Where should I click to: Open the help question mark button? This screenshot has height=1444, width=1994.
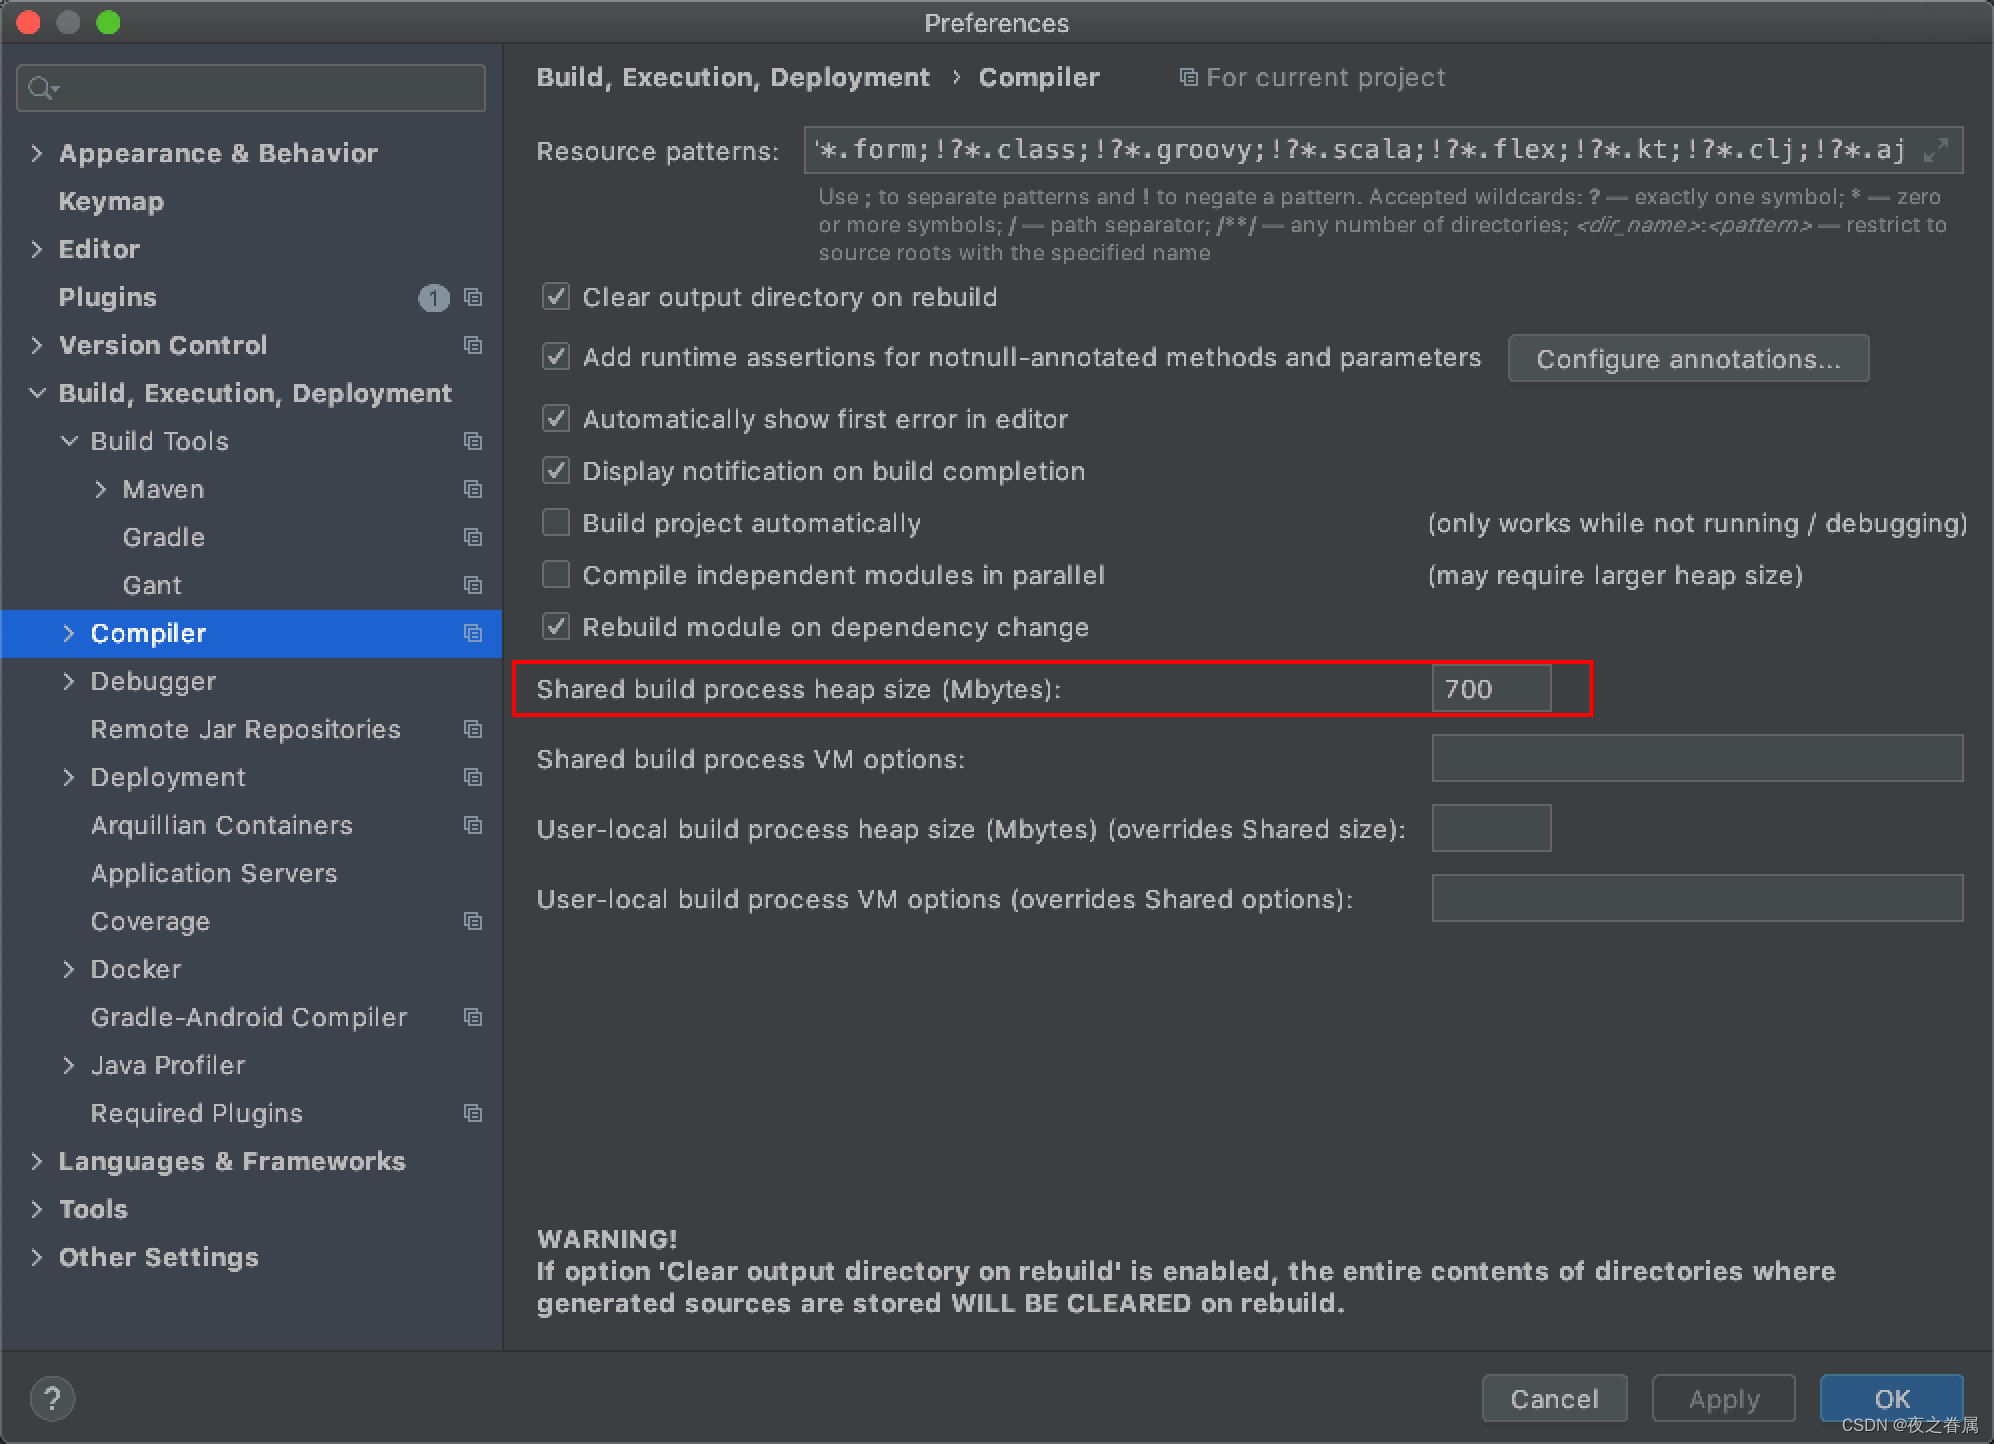(52, 1398)
